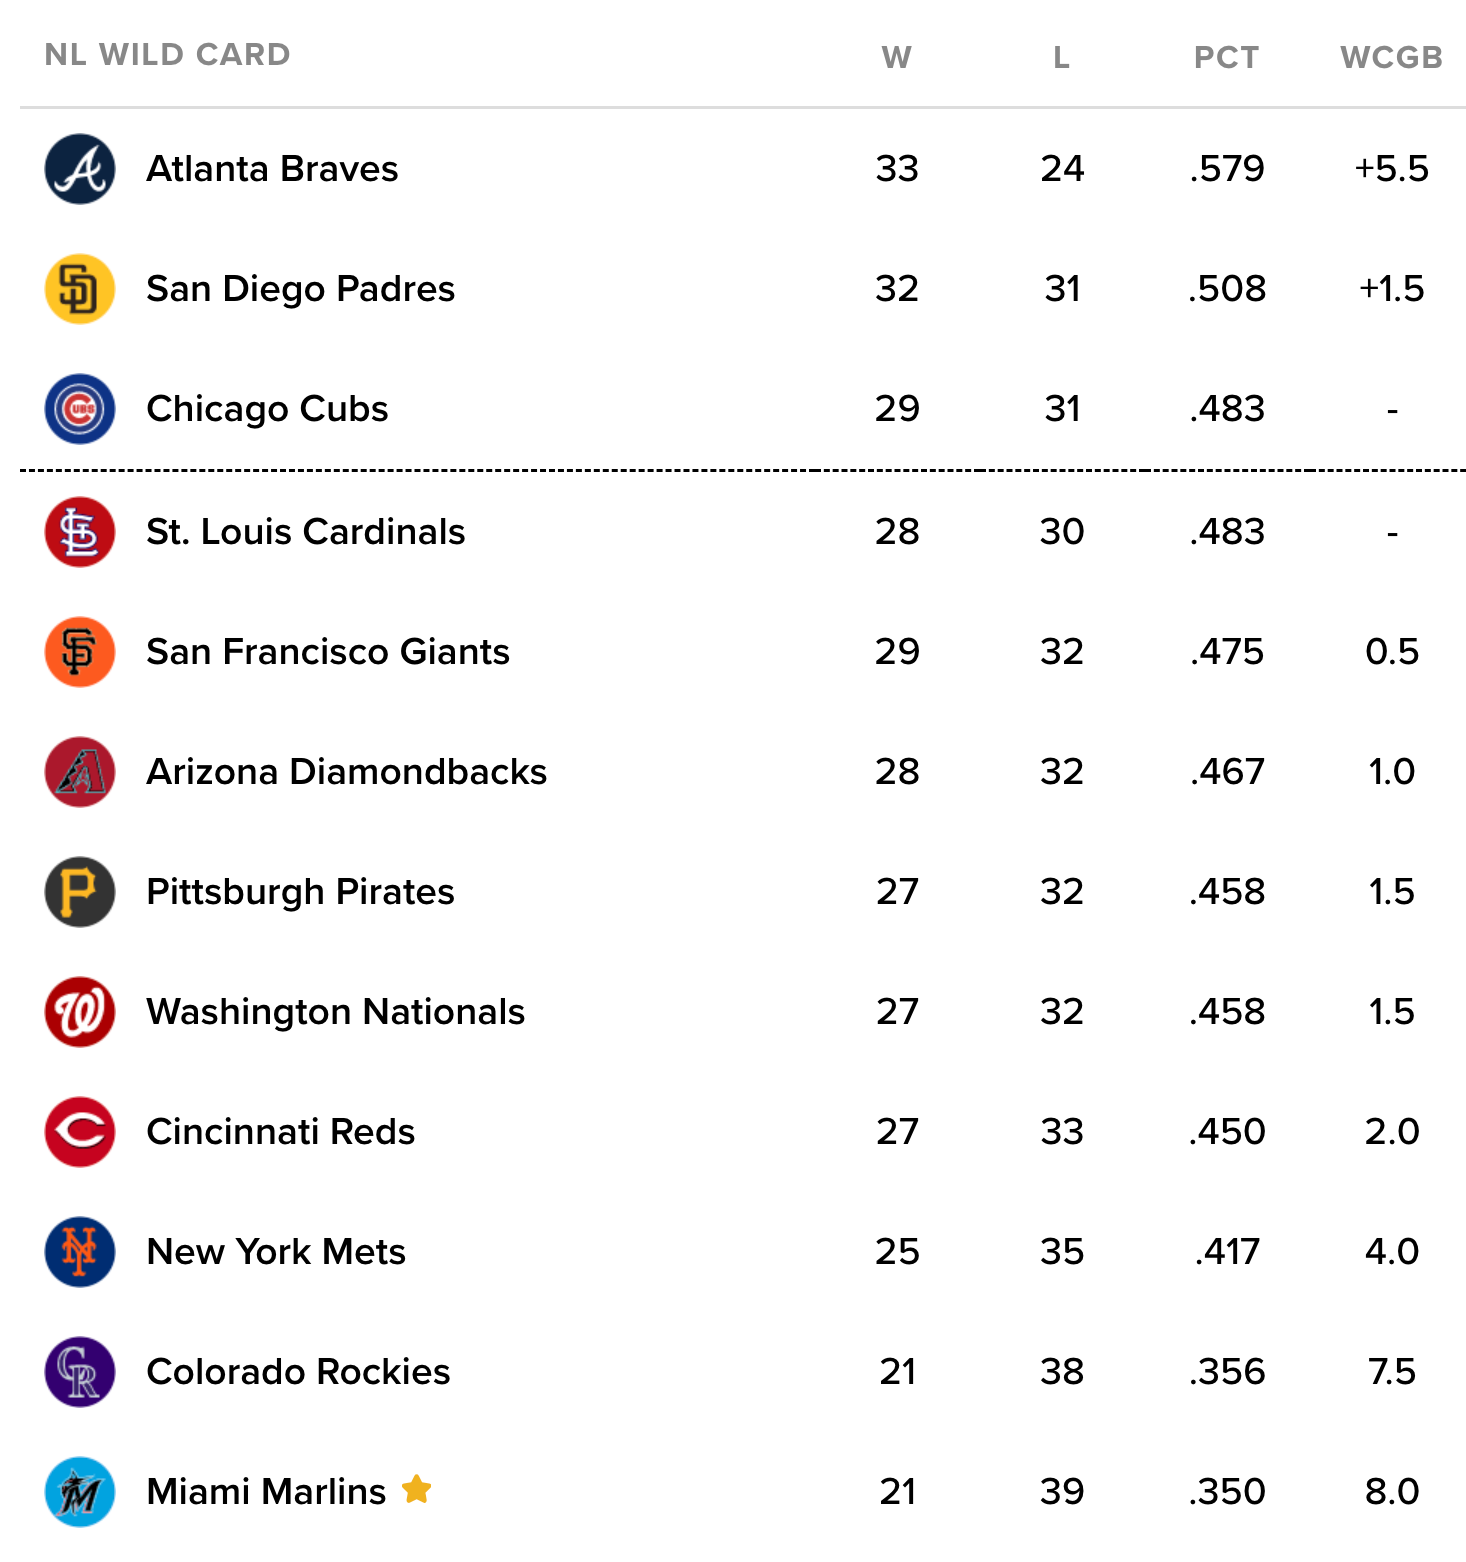Sort by the PCT column header
The image size is (1466, 1562).
(1227, 57)
